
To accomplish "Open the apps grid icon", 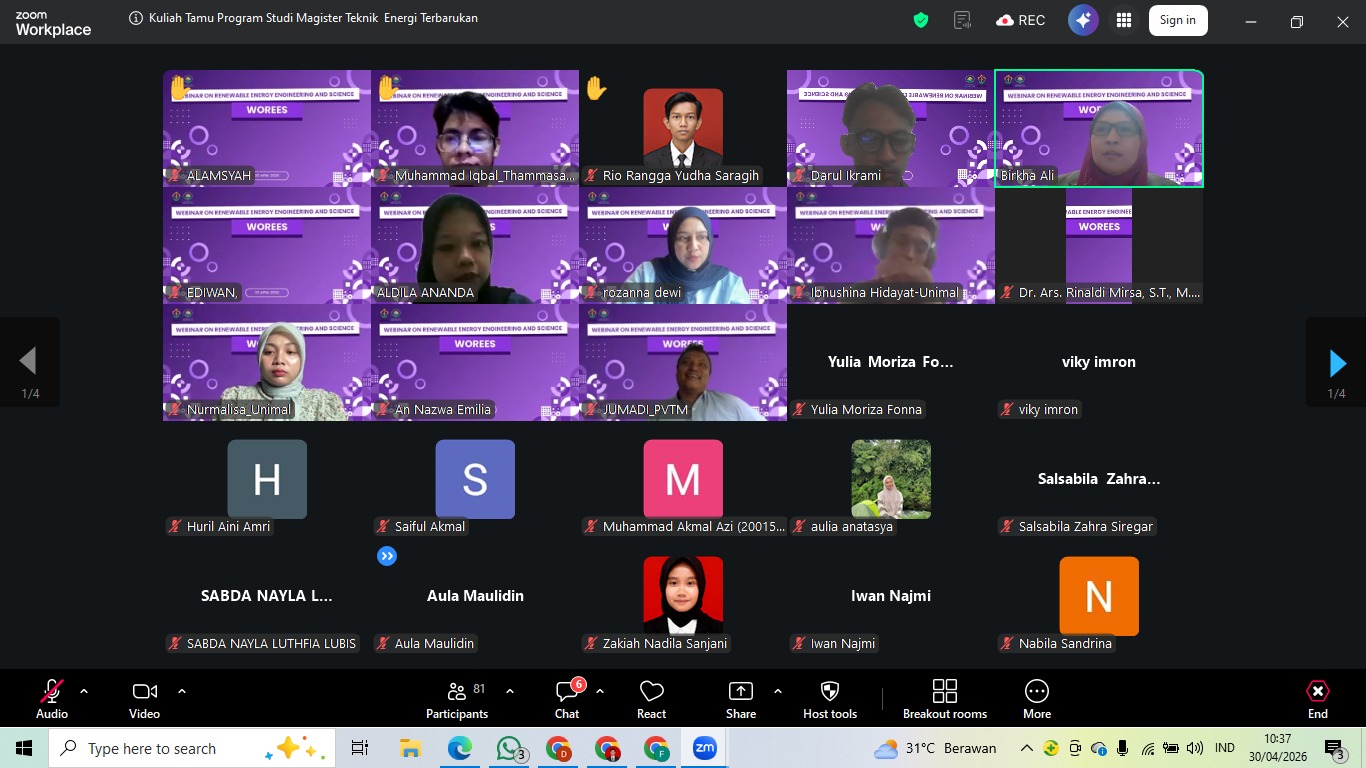I will click(x=1124, y=20).
